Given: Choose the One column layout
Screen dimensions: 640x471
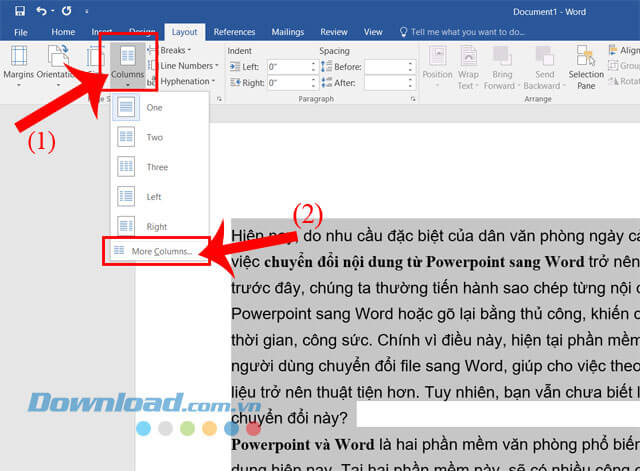Looking at the screenshot, I should [x=160, y=107].
